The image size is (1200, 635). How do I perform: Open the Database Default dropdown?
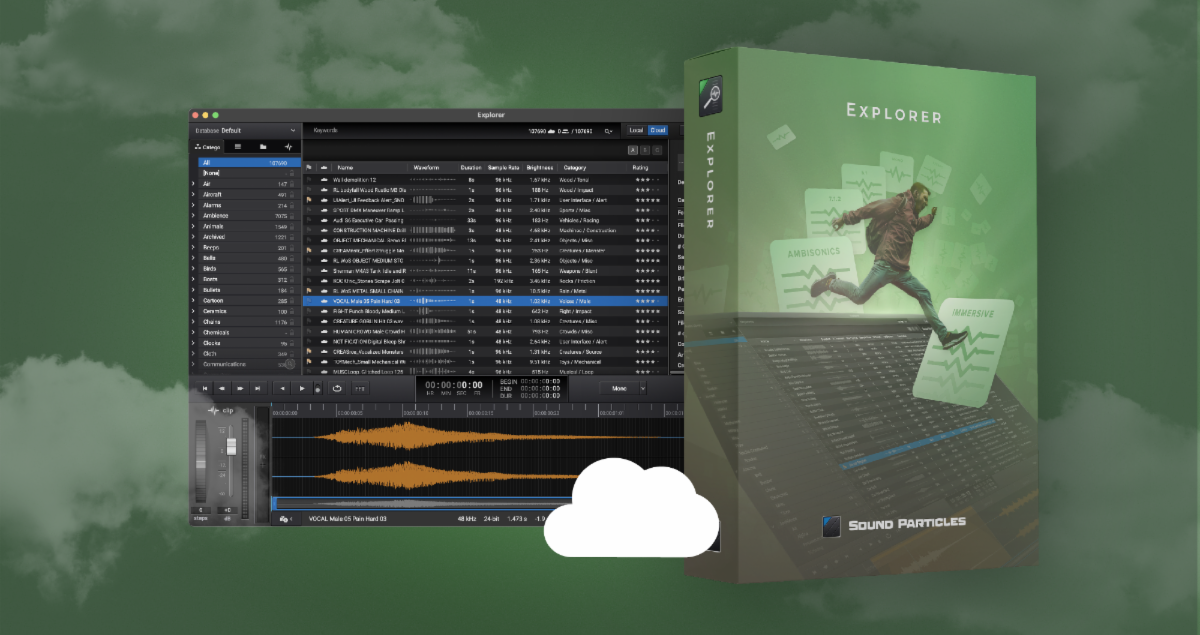click(x=246, y=130)
